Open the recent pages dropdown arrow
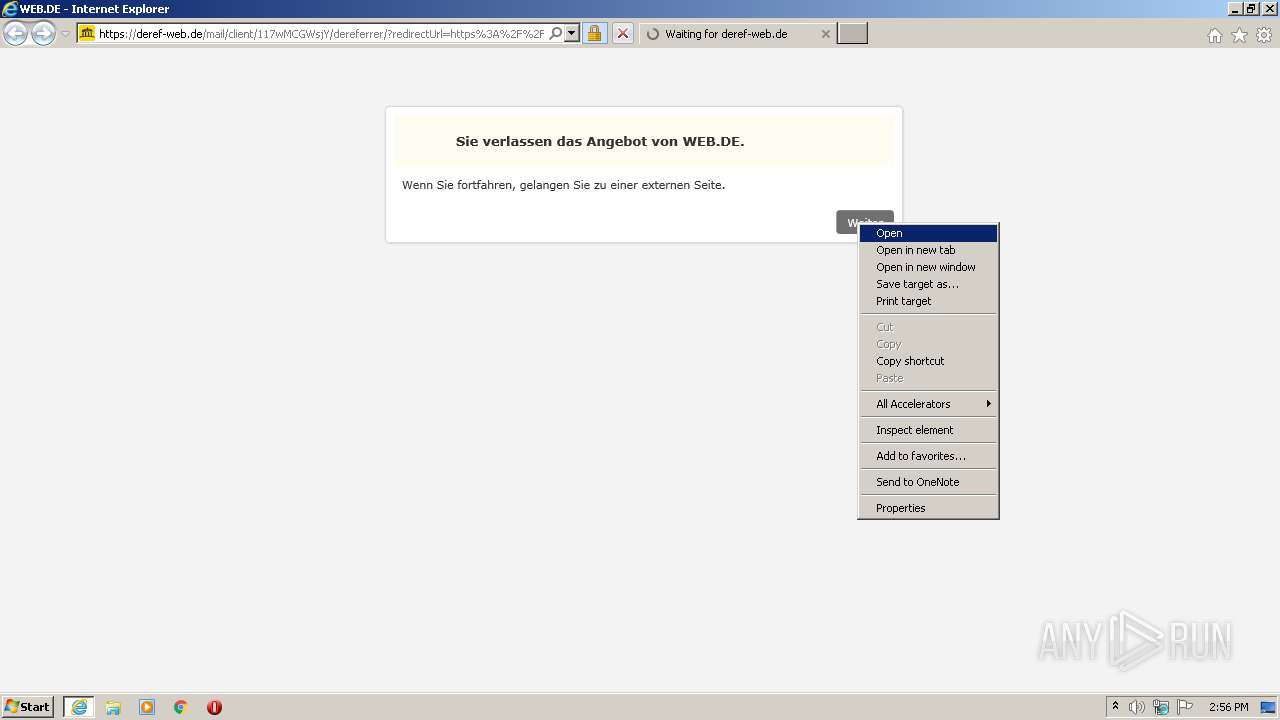The image size is (1280, 720). [65, 34]
